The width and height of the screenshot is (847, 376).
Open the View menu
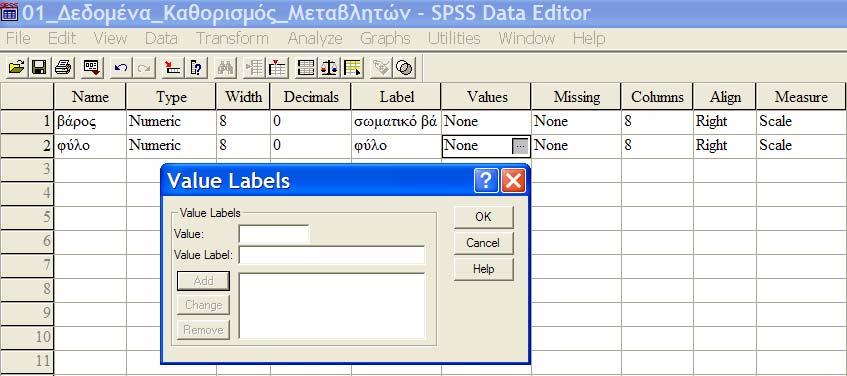pyautogui.click(x=110, y=38)
